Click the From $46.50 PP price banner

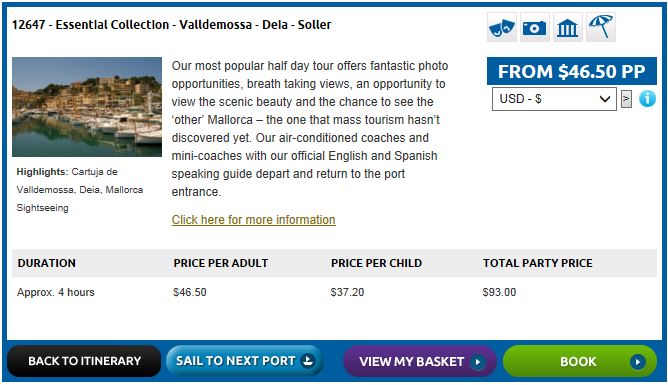(x=572, y=71)
